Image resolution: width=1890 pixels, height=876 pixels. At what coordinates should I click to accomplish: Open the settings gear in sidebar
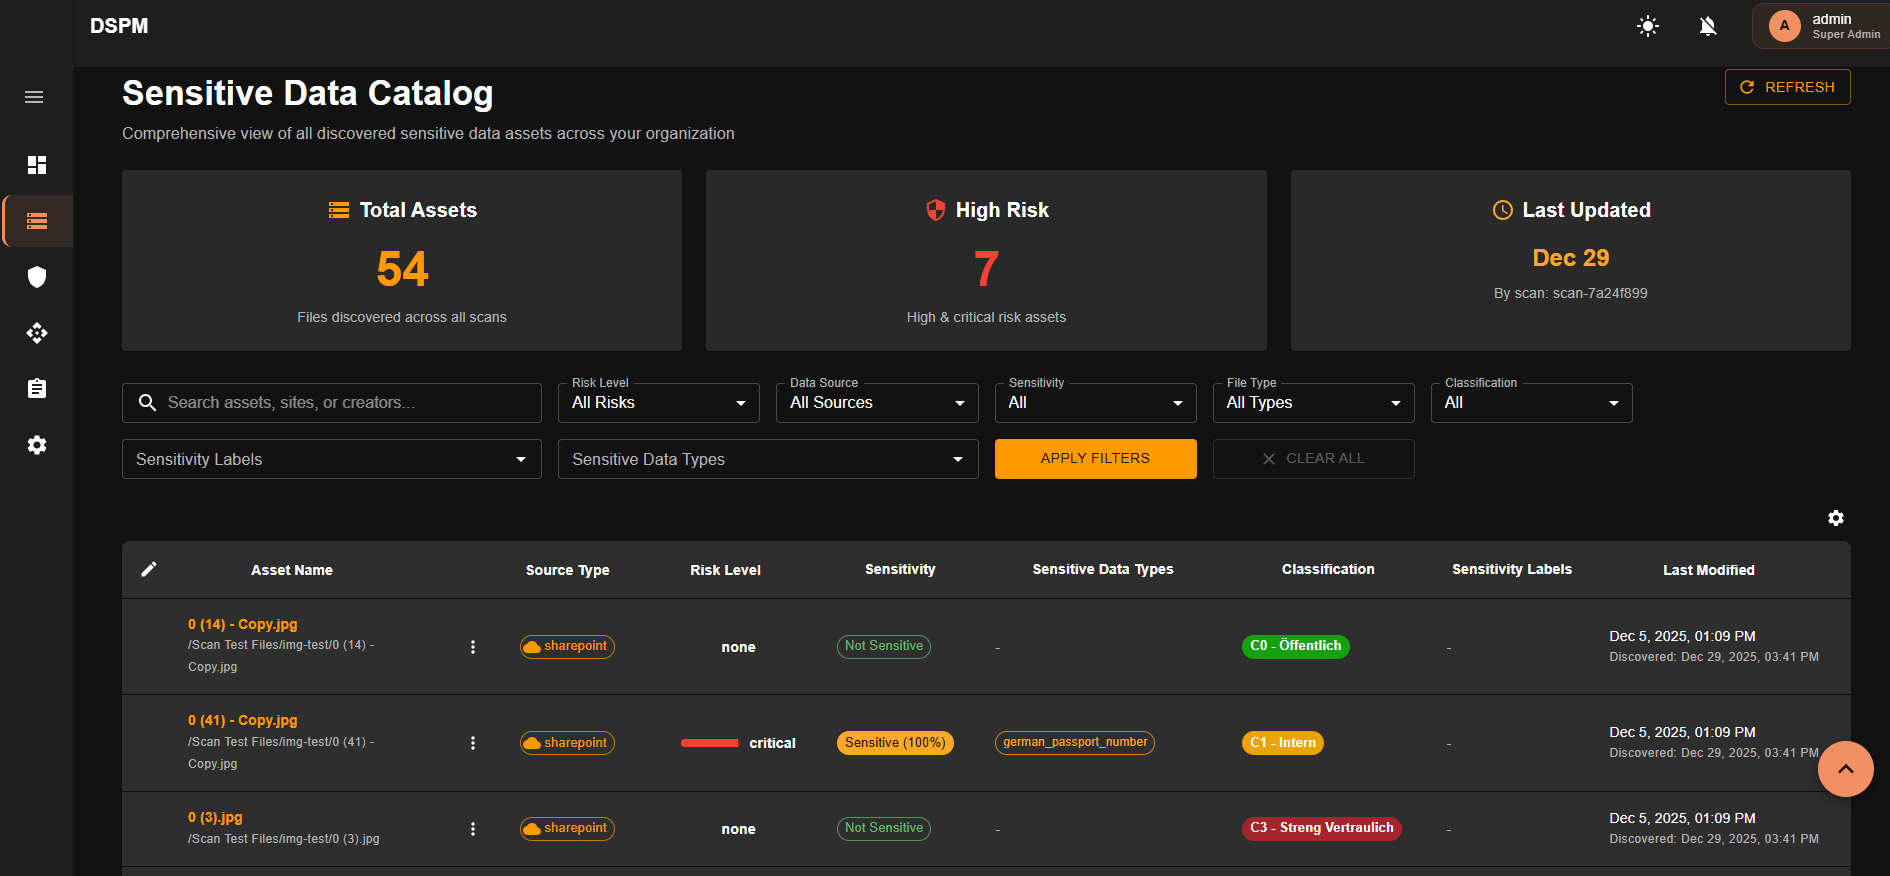coord(37,445)
